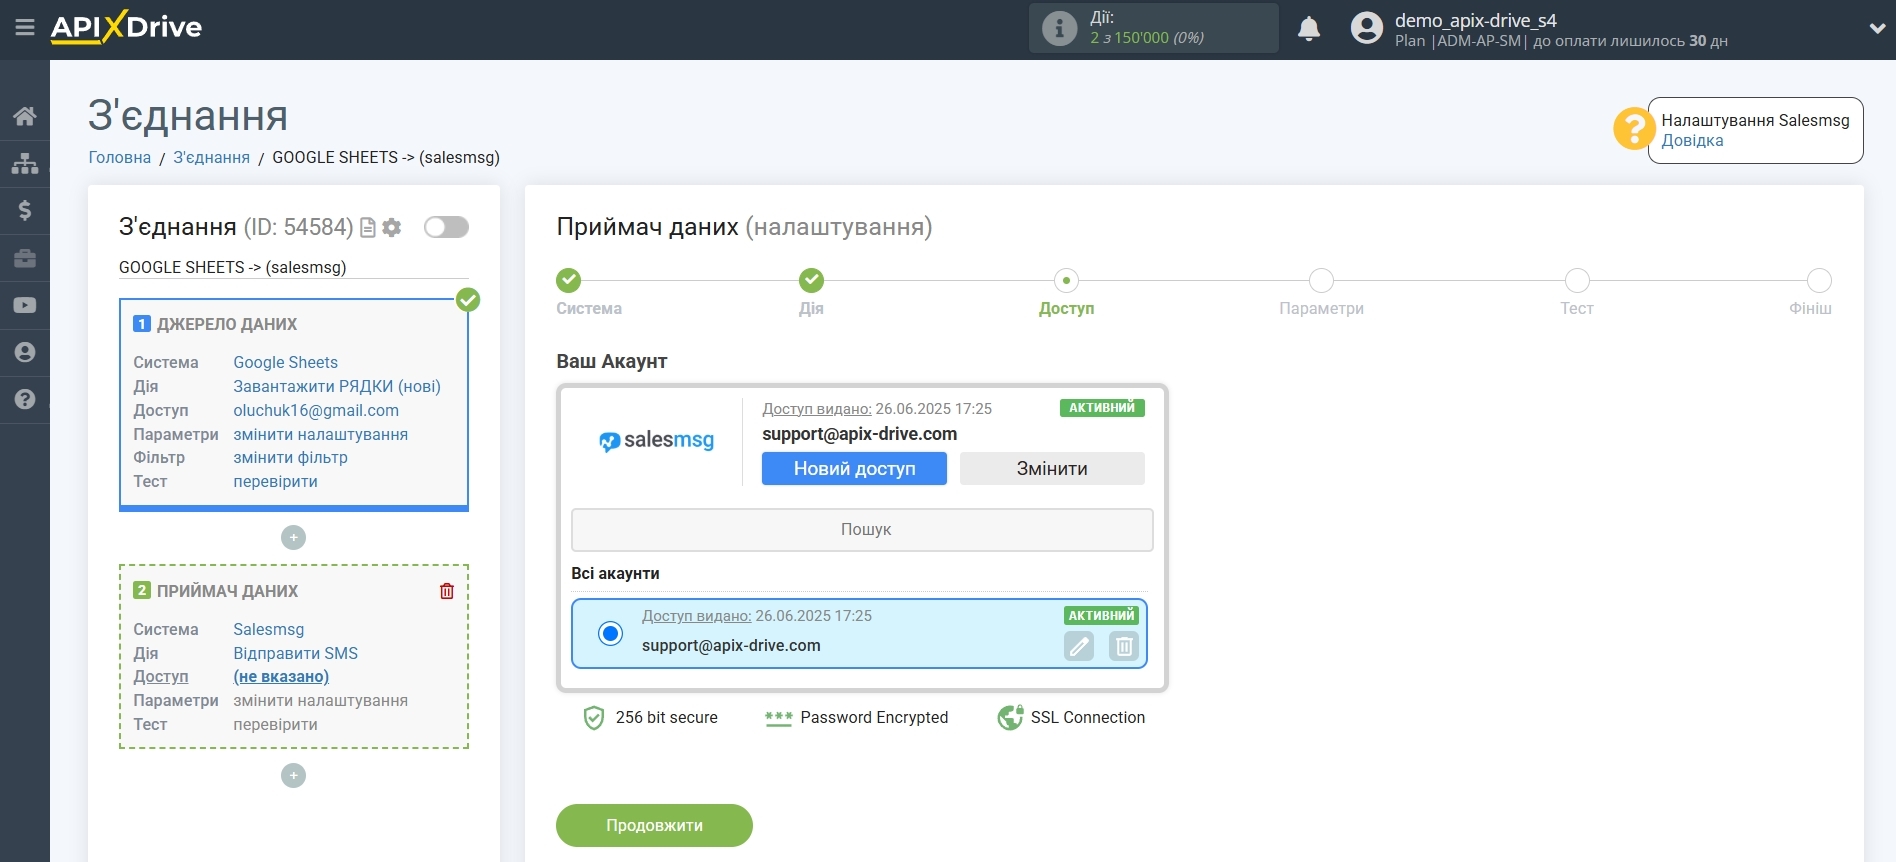Open the briefcase sidebar icon
This screenshot has height=862, width=1896.
tap(25, 258)
